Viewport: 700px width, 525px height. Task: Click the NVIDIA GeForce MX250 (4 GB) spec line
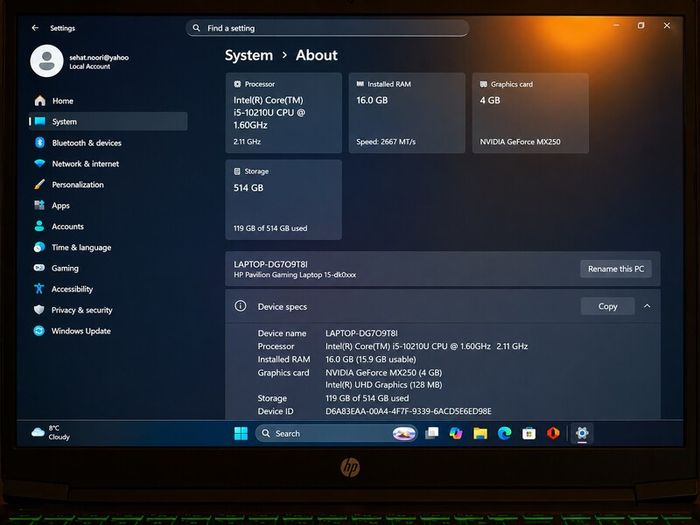coord(383,372)
